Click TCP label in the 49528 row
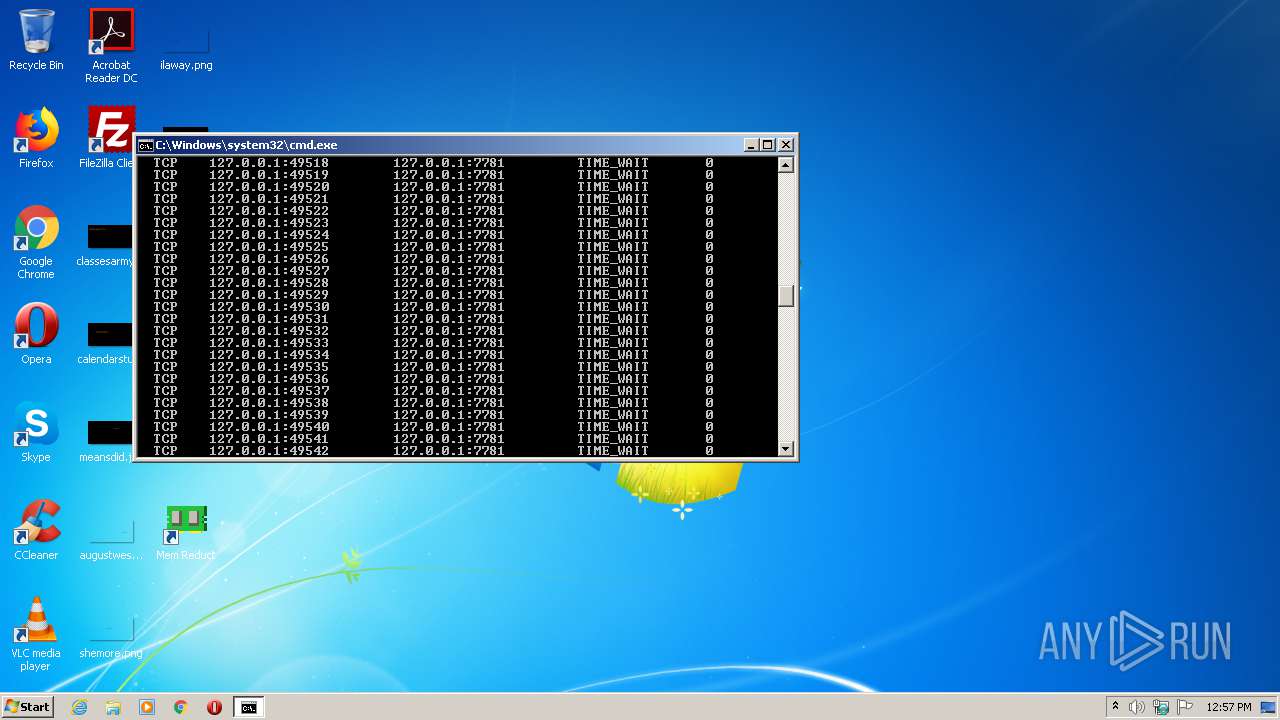The height and width of the screenshot is (720, 1280). click(x=165, y=283)
